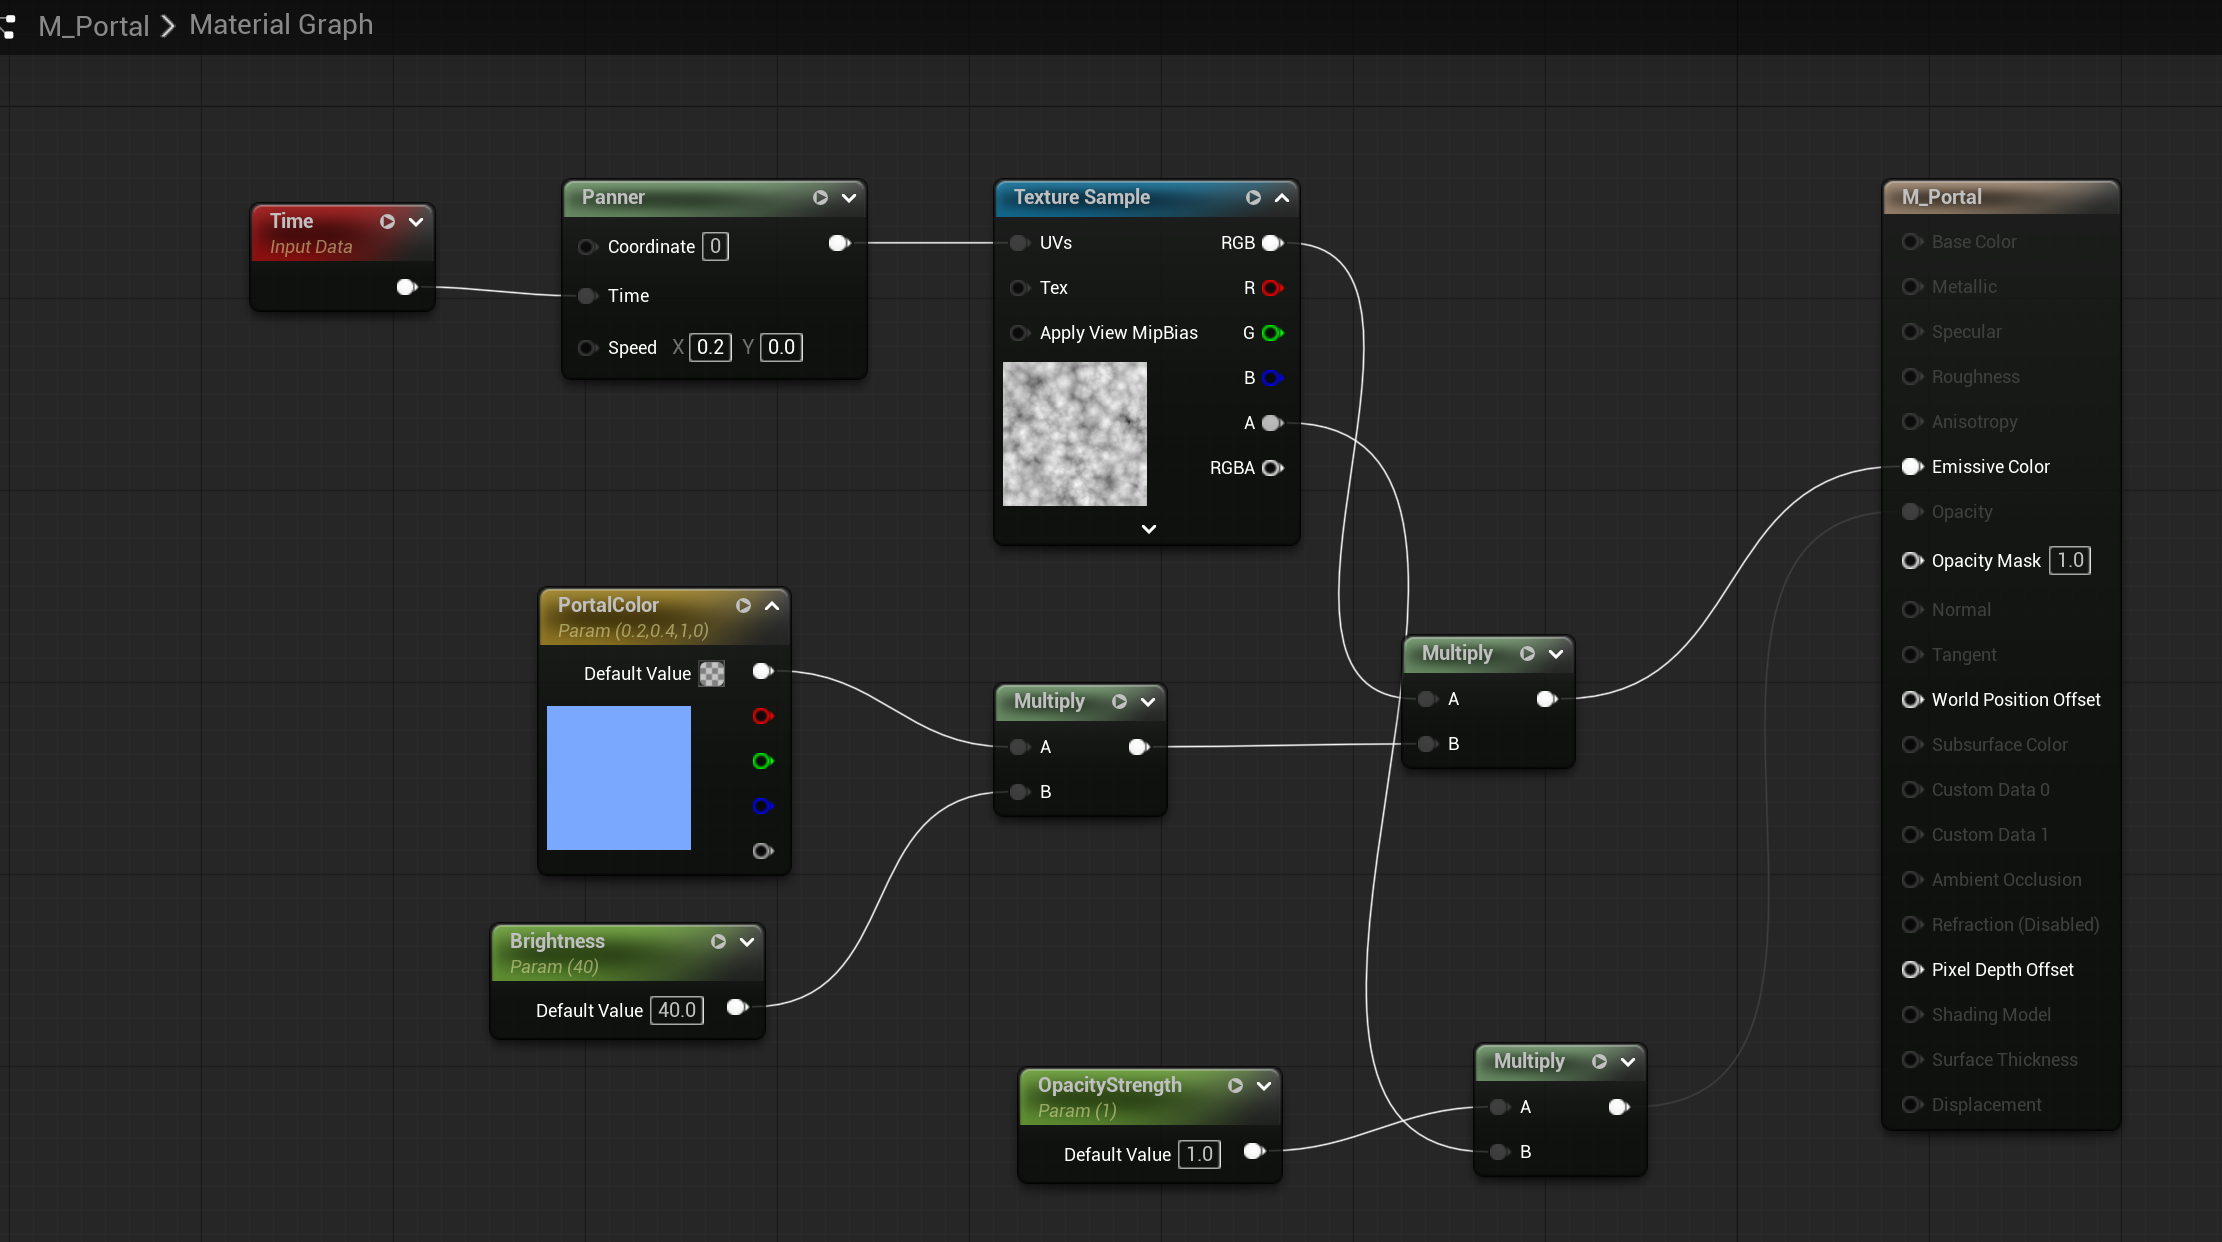The width and height of the screenshot is (2222, 1242).
Task: Toggle preview icon on Brightness node
Action: [718, 942]
